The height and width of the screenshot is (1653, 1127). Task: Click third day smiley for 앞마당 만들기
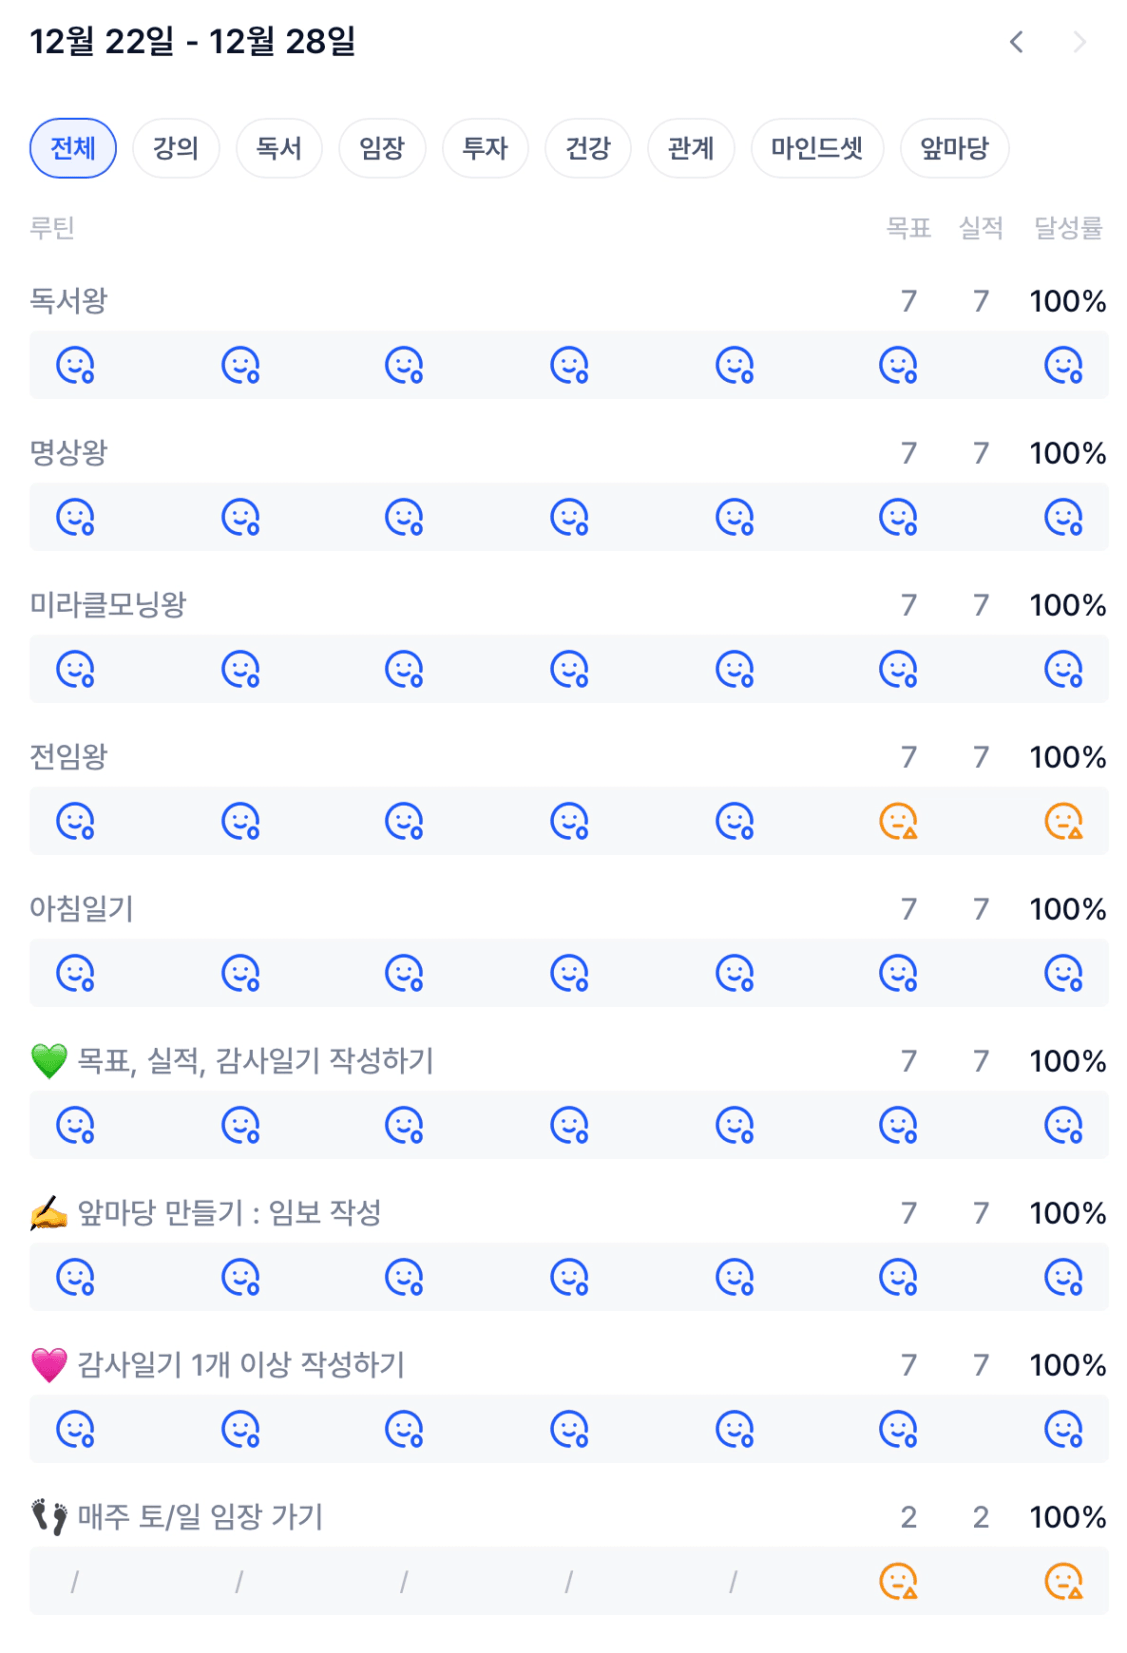pos(404,1277)
